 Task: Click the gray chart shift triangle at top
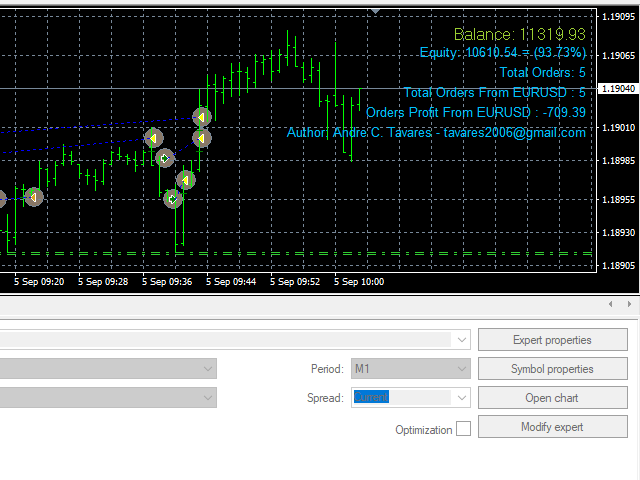(376, 12)
